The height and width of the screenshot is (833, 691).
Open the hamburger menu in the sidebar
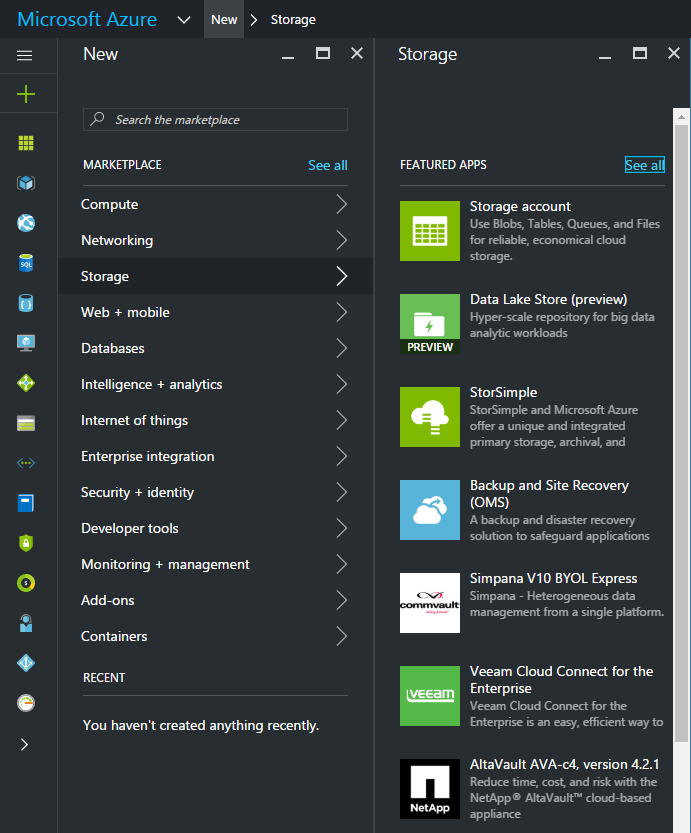click(25, 56)
